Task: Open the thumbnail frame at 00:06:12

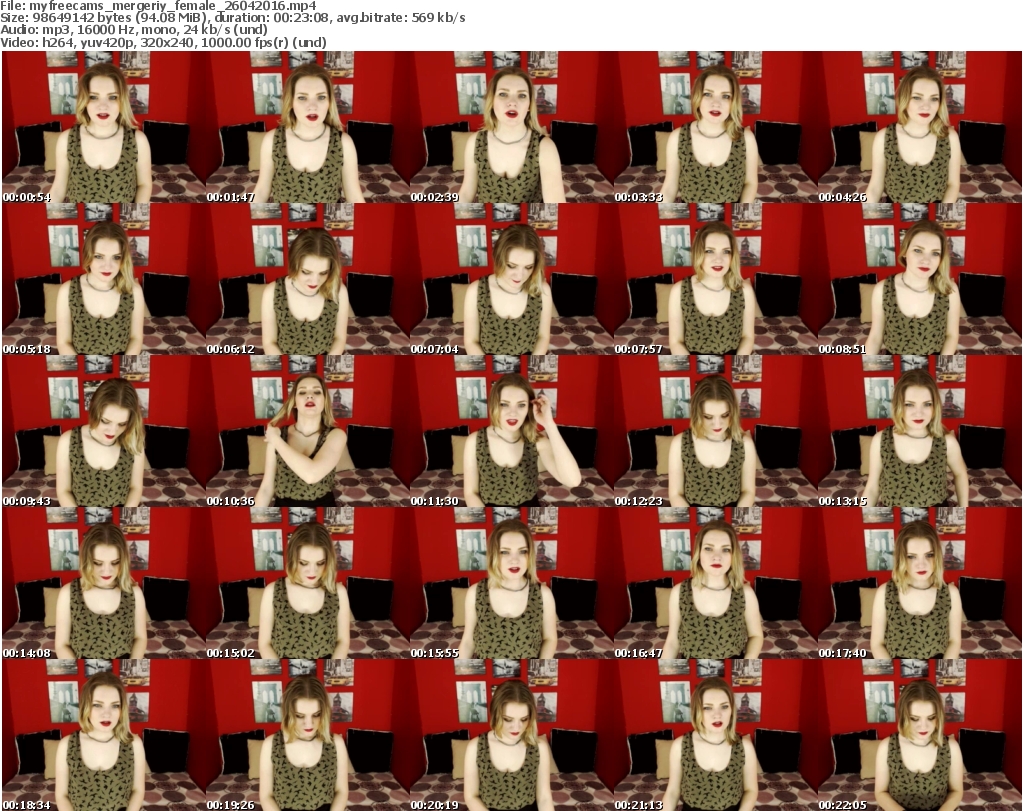Action: click(x=308, y=279)
